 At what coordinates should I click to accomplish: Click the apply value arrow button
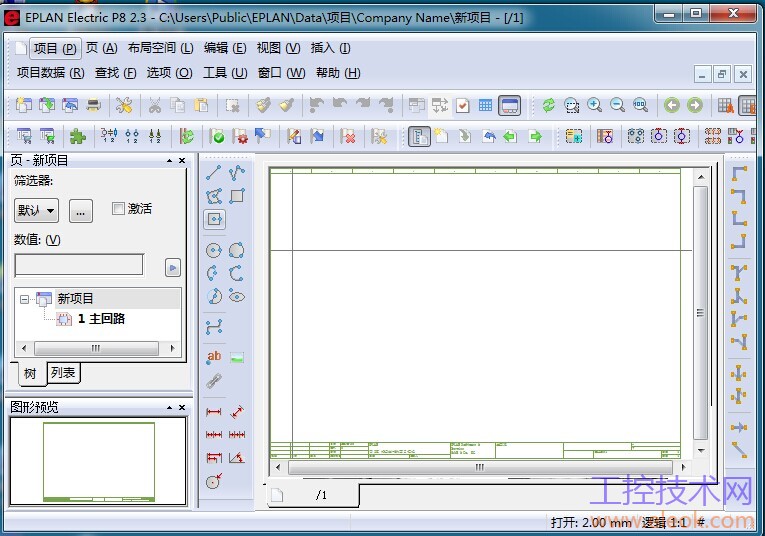click(x=173, y=267)
